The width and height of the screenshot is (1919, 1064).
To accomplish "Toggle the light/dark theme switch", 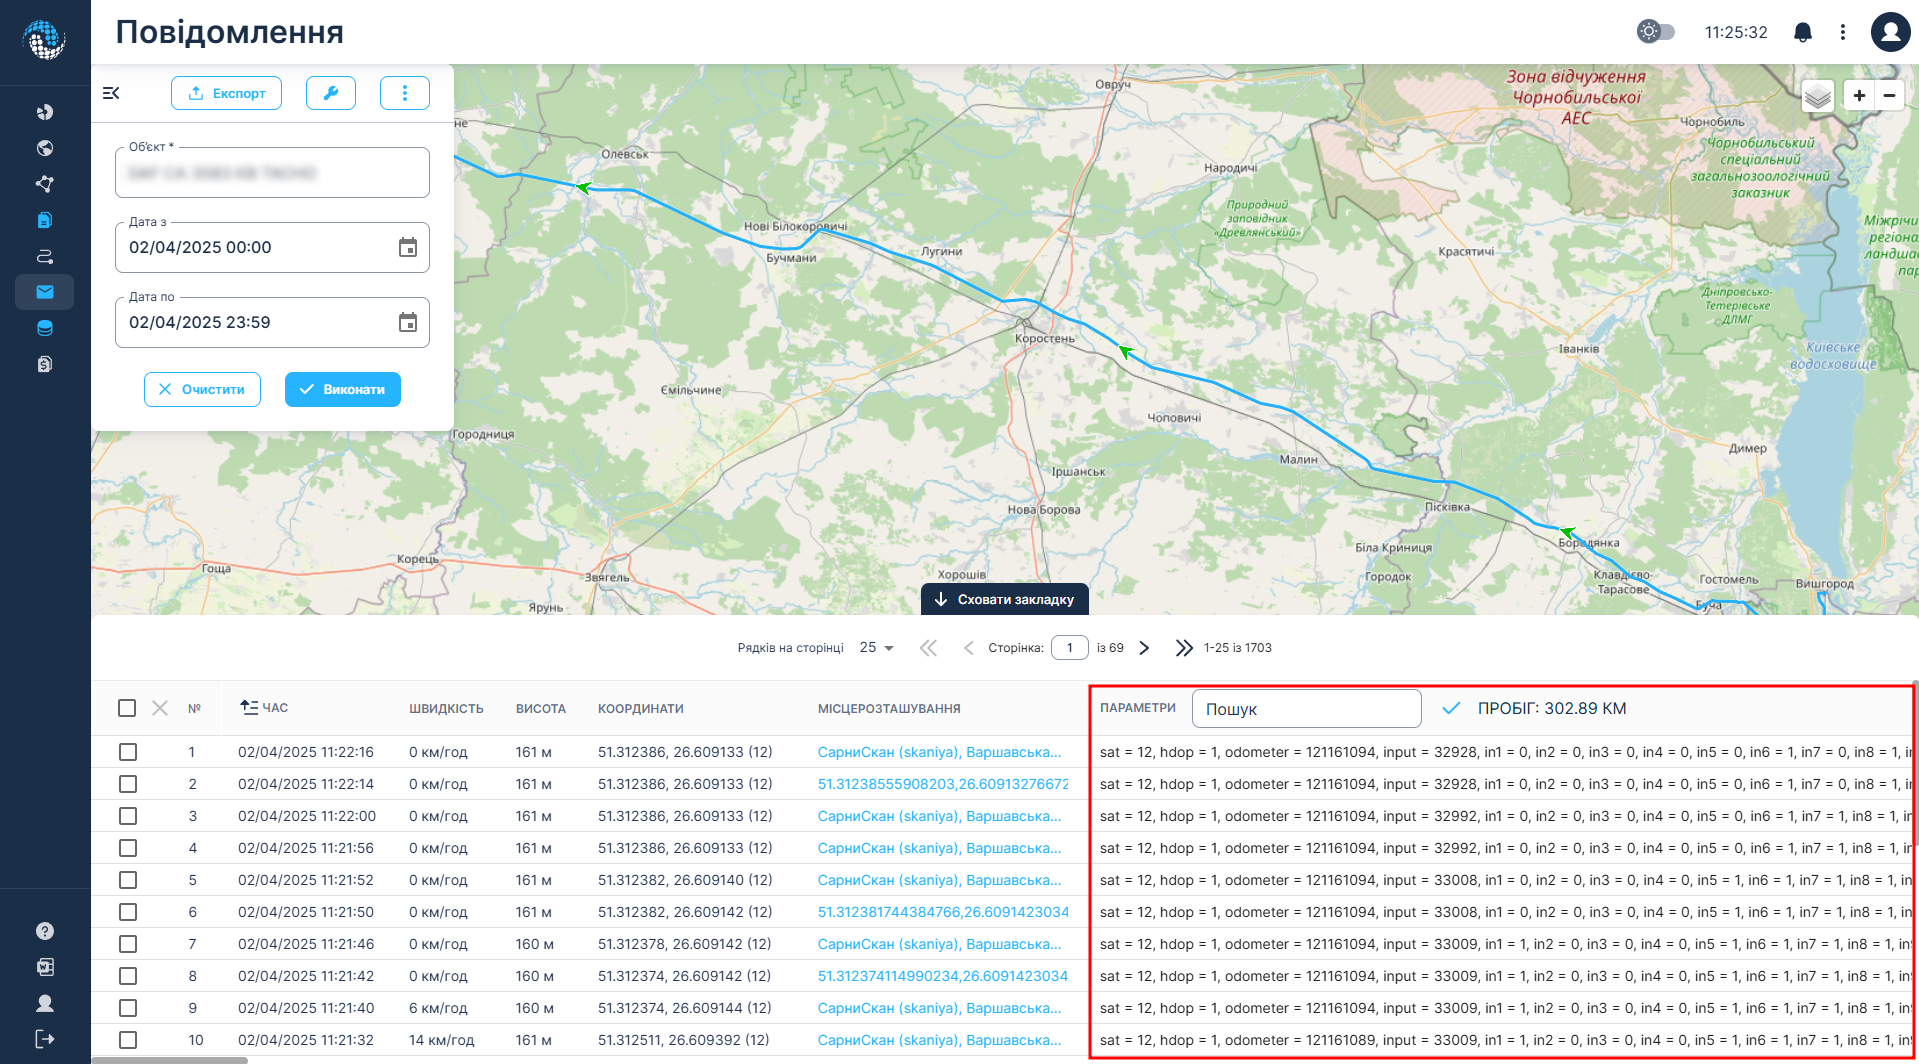I will 1655,32.
